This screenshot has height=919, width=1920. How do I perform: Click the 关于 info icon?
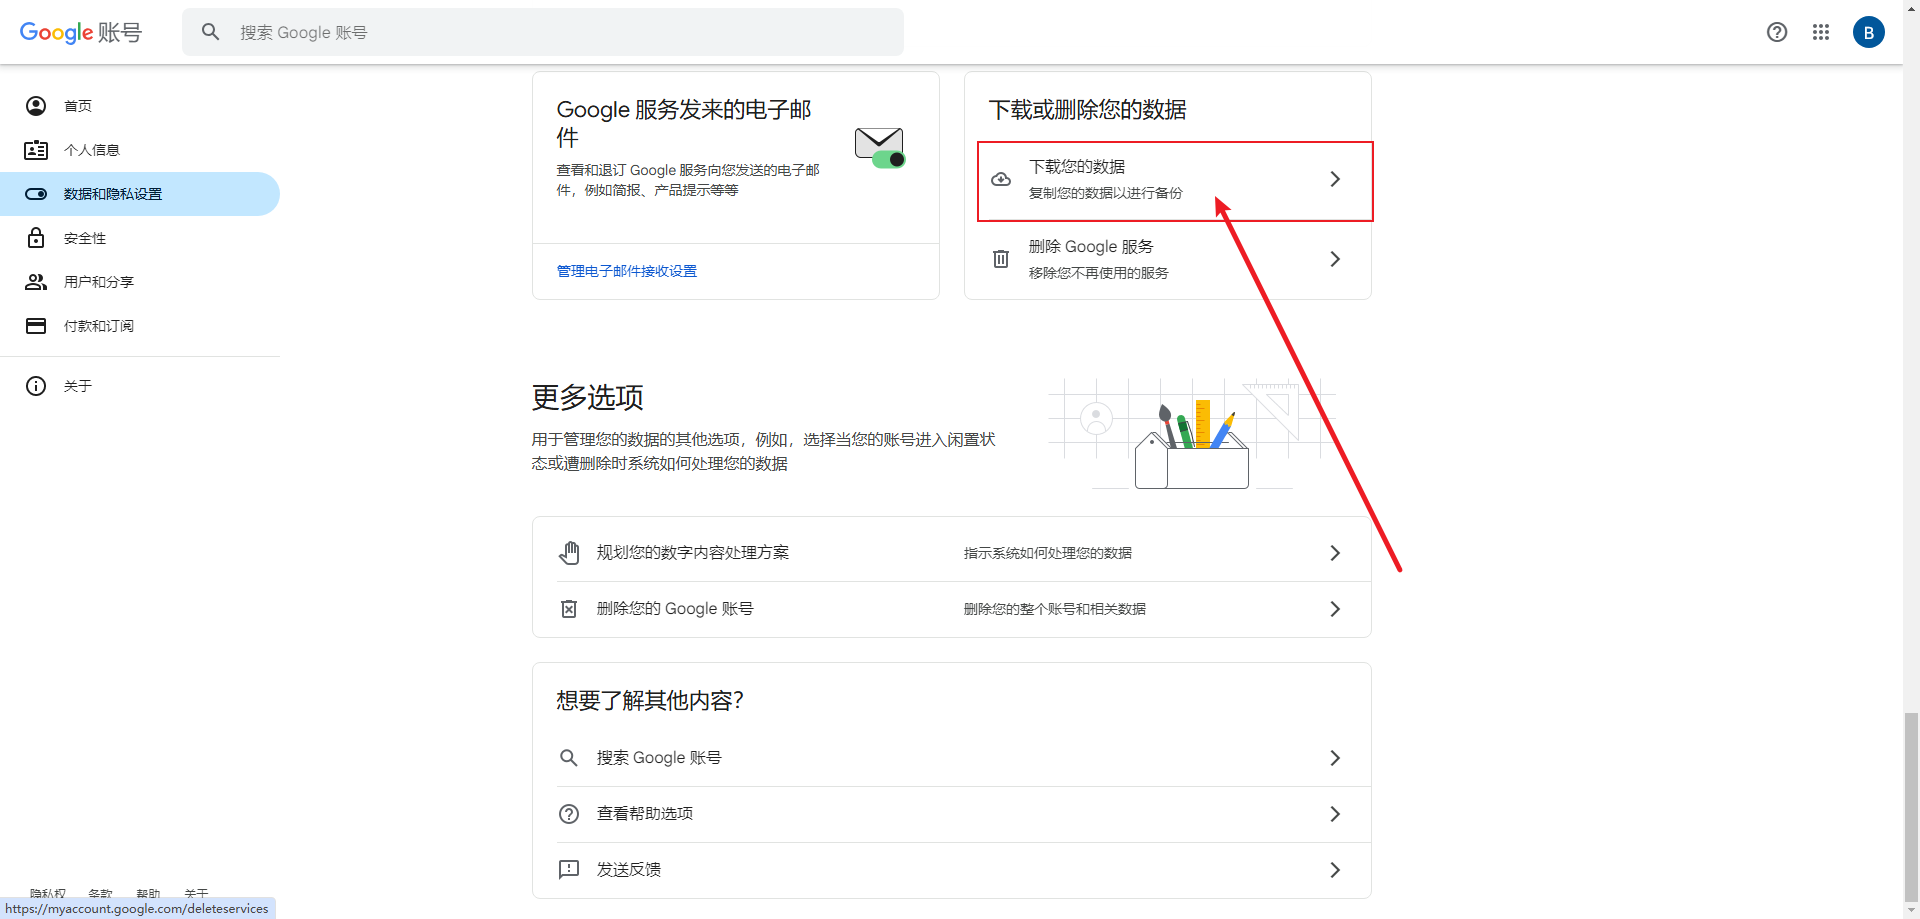point(36,386)
